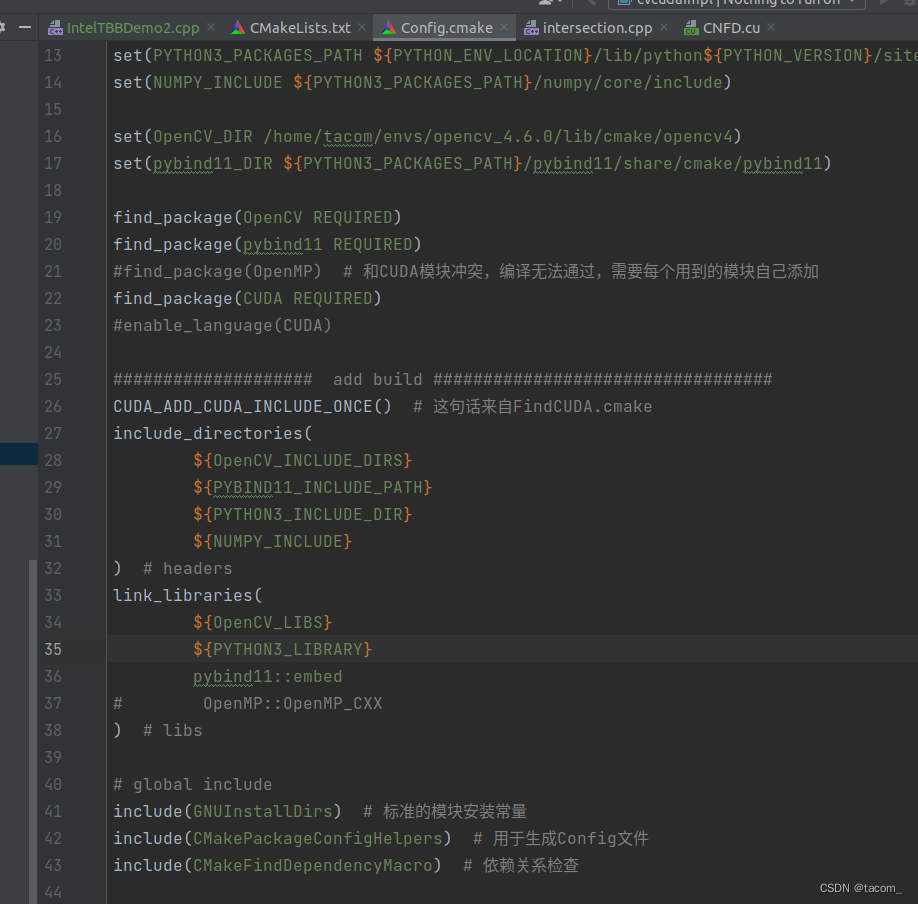Click 'include_directories(' on line 27
918x904 pixels.
click(213, 433)
